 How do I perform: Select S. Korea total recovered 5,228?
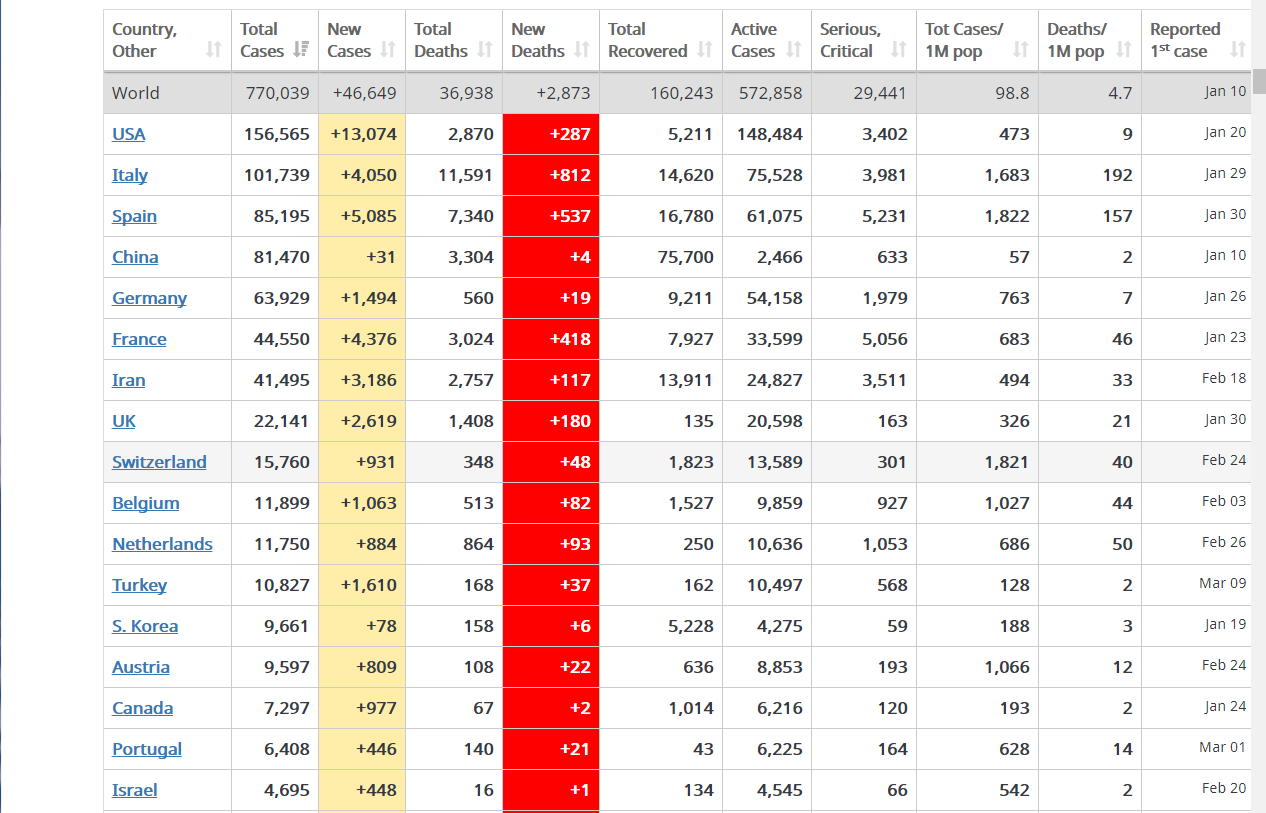click(691, 626)
